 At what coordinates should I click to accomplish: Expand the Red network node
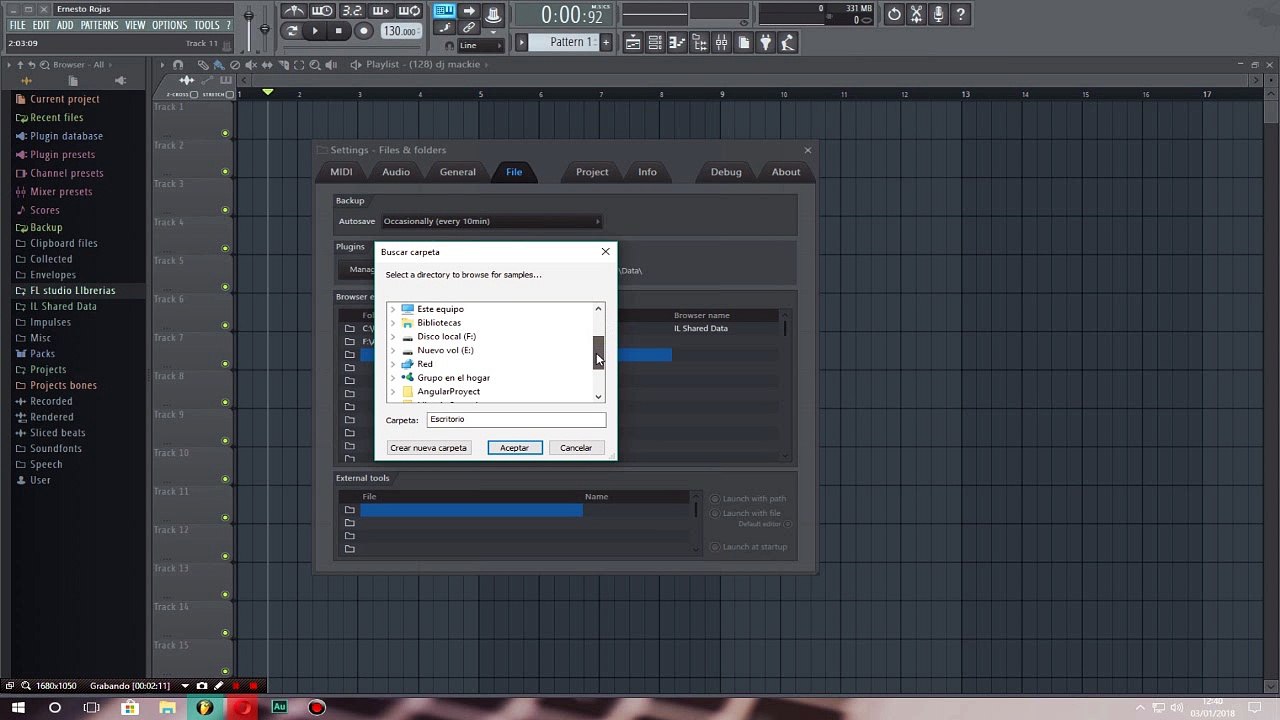click(x=393, y=364)
